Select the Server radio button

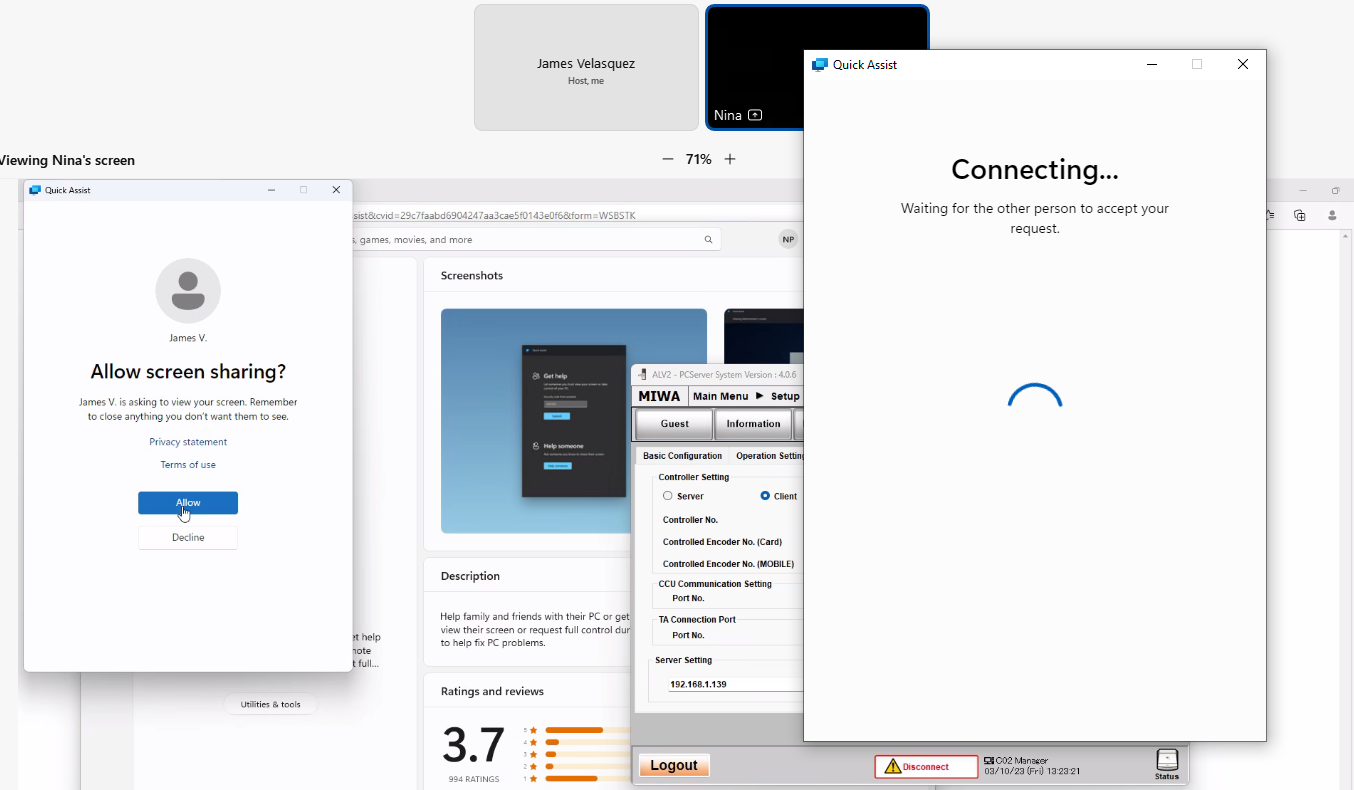point(668,496)
